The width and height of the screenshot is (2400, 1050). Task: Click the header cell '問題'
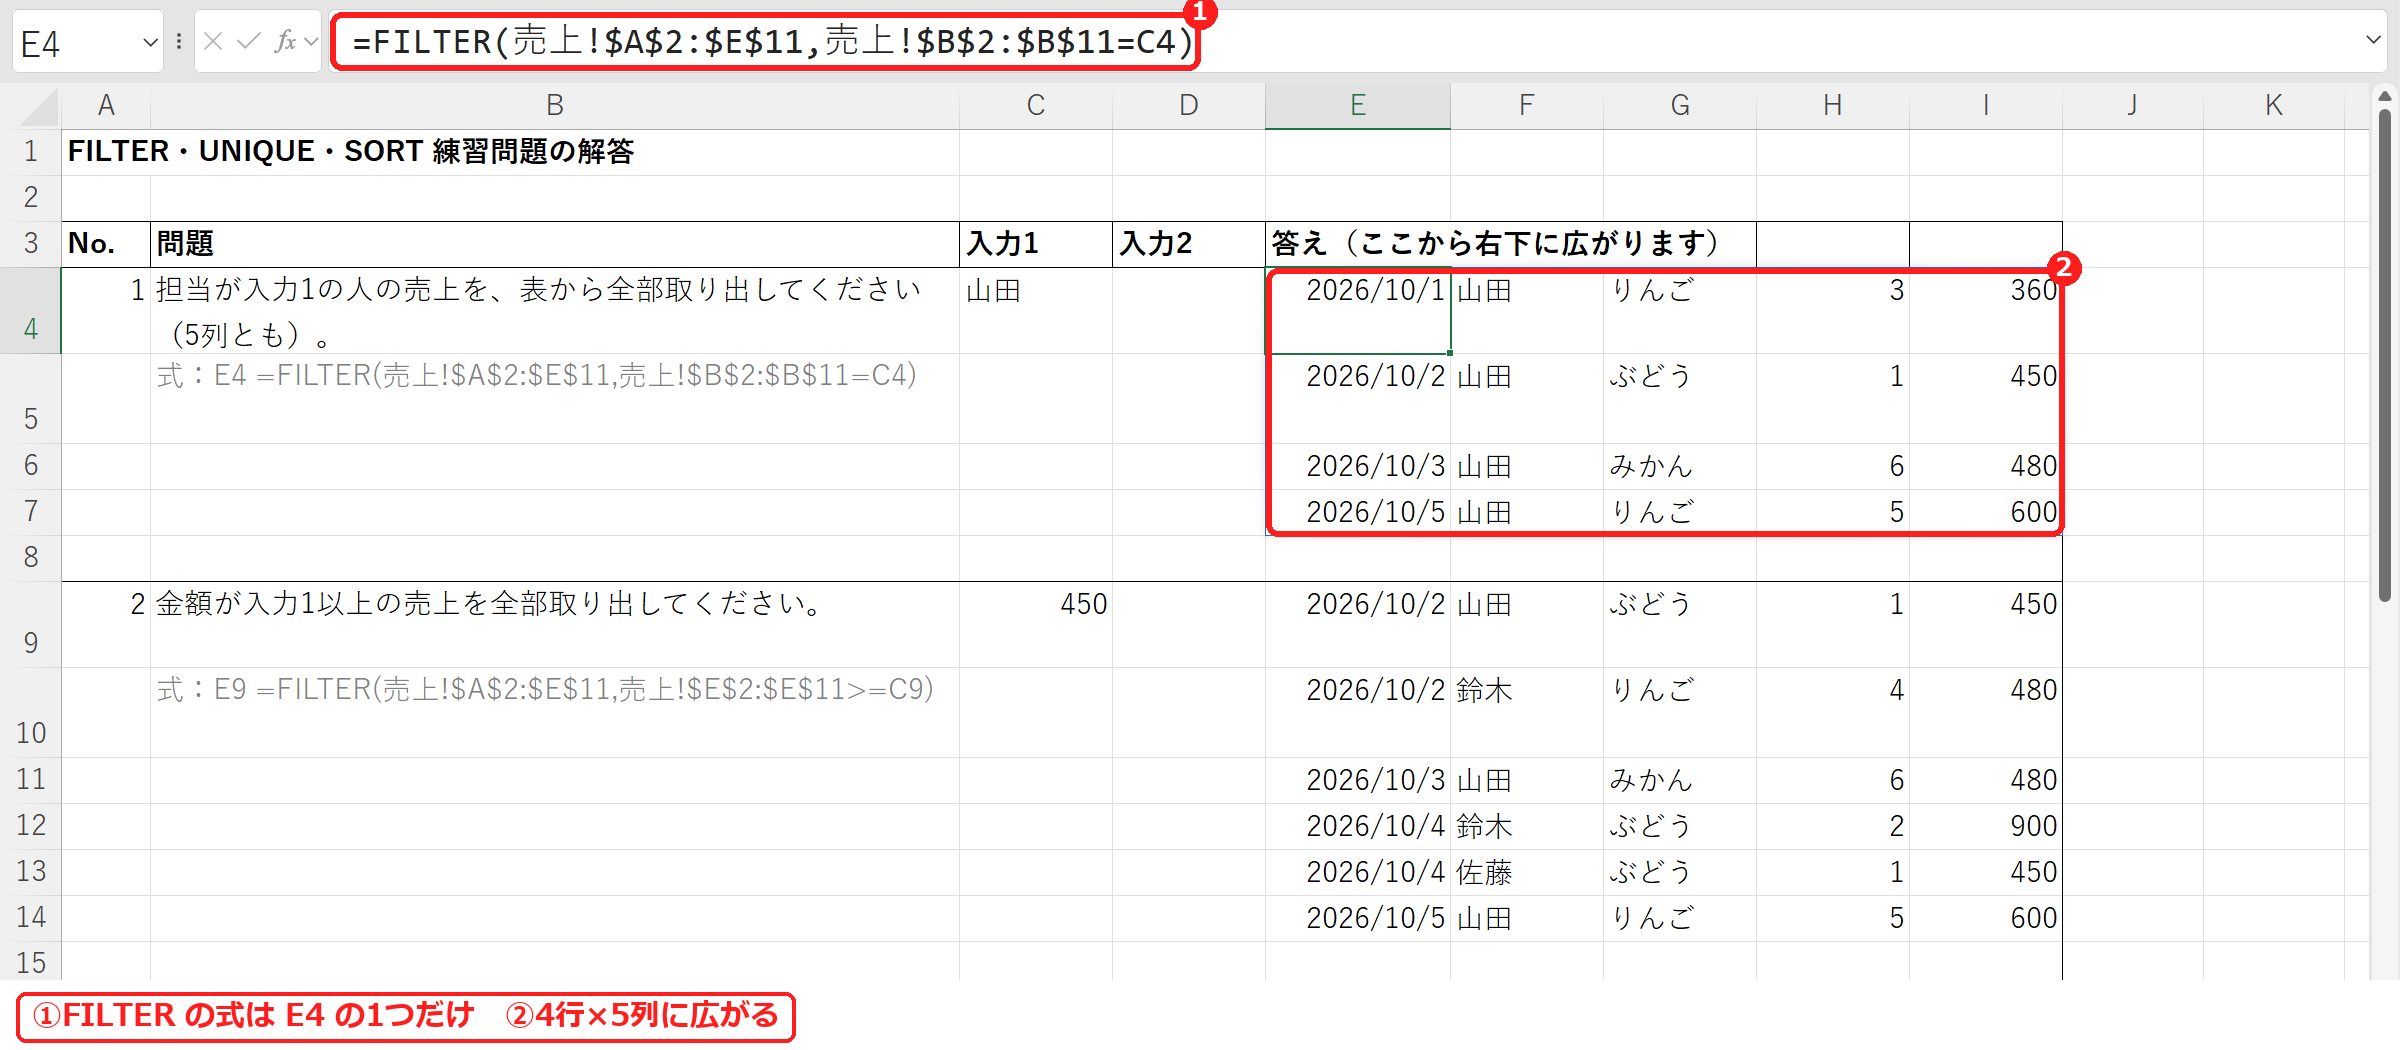pos(555,244)
